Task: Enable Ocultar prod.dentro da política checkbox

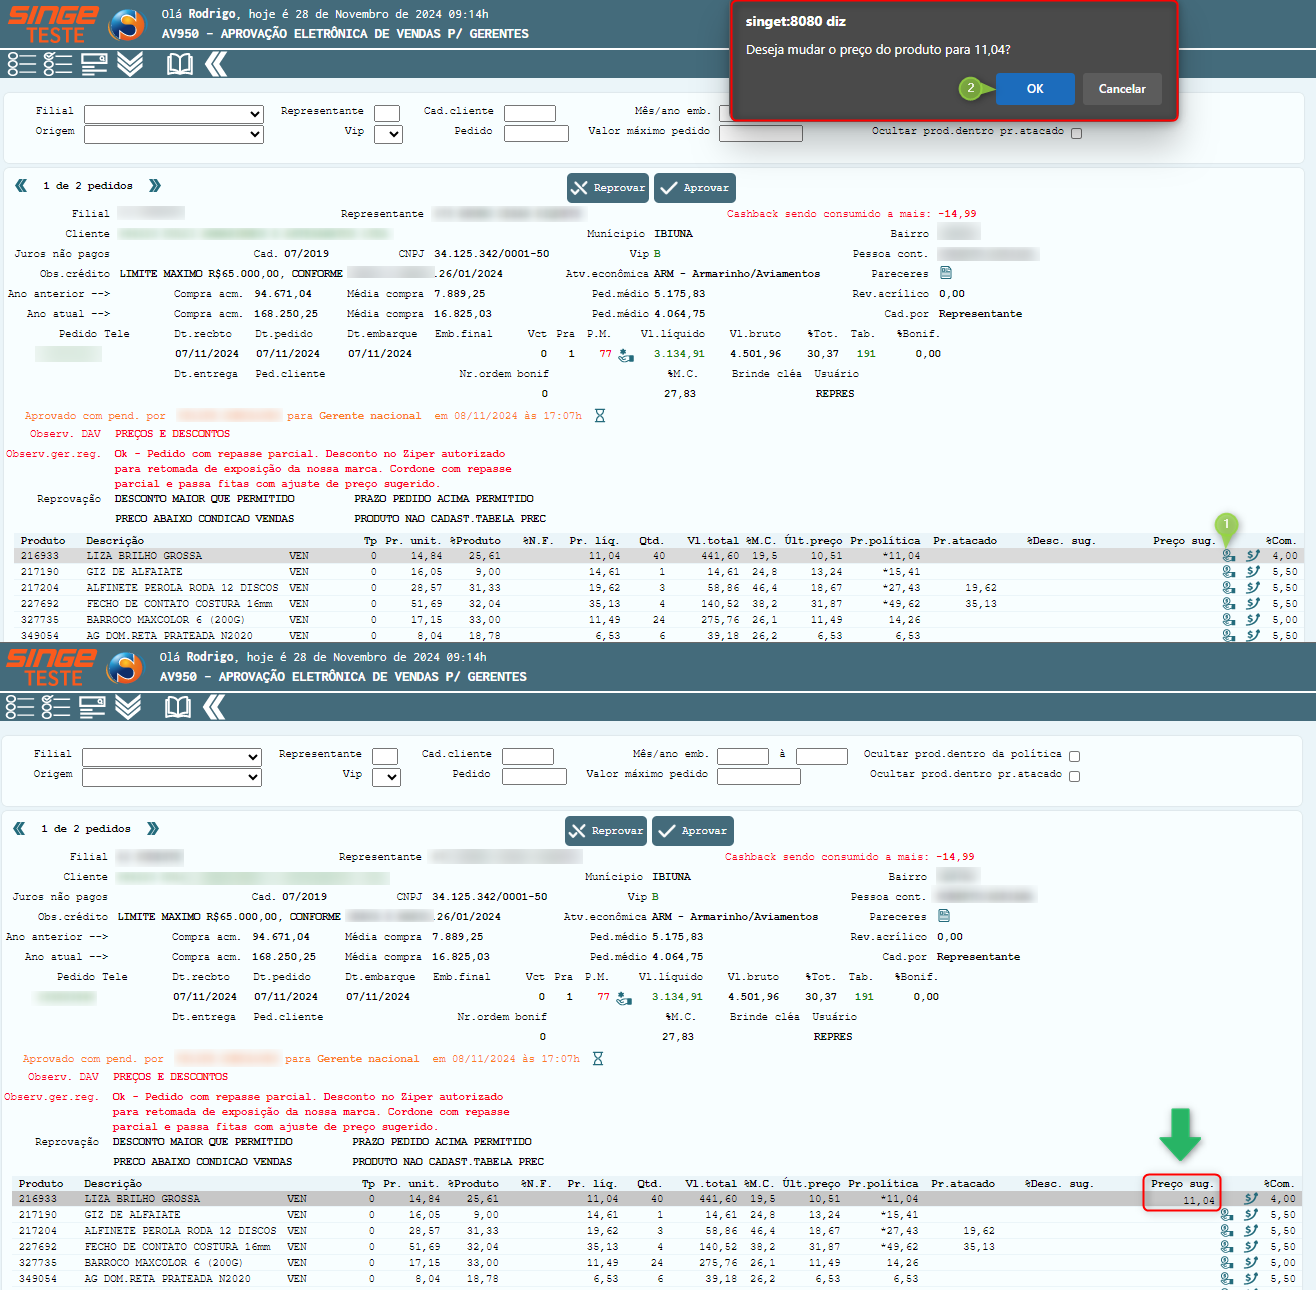Action: tap(1074, 756)
